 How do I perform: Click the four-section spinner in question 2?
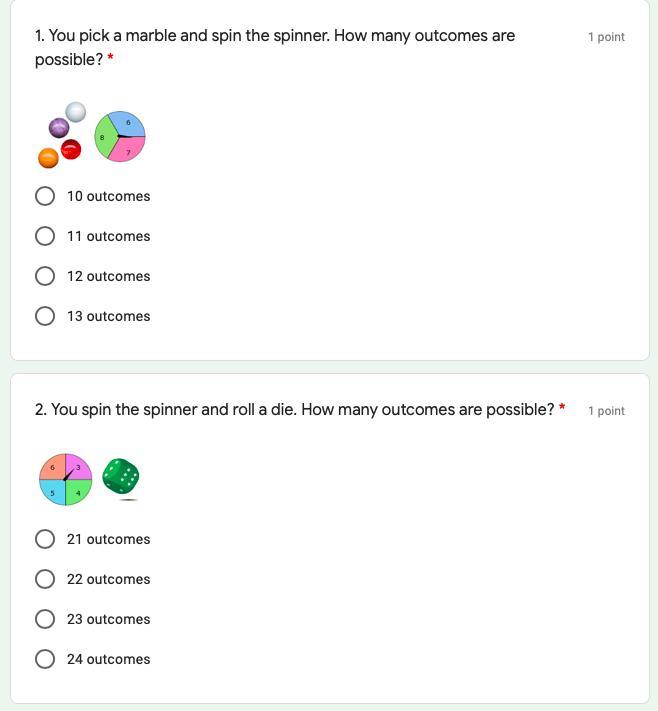(x=65, y=480)
